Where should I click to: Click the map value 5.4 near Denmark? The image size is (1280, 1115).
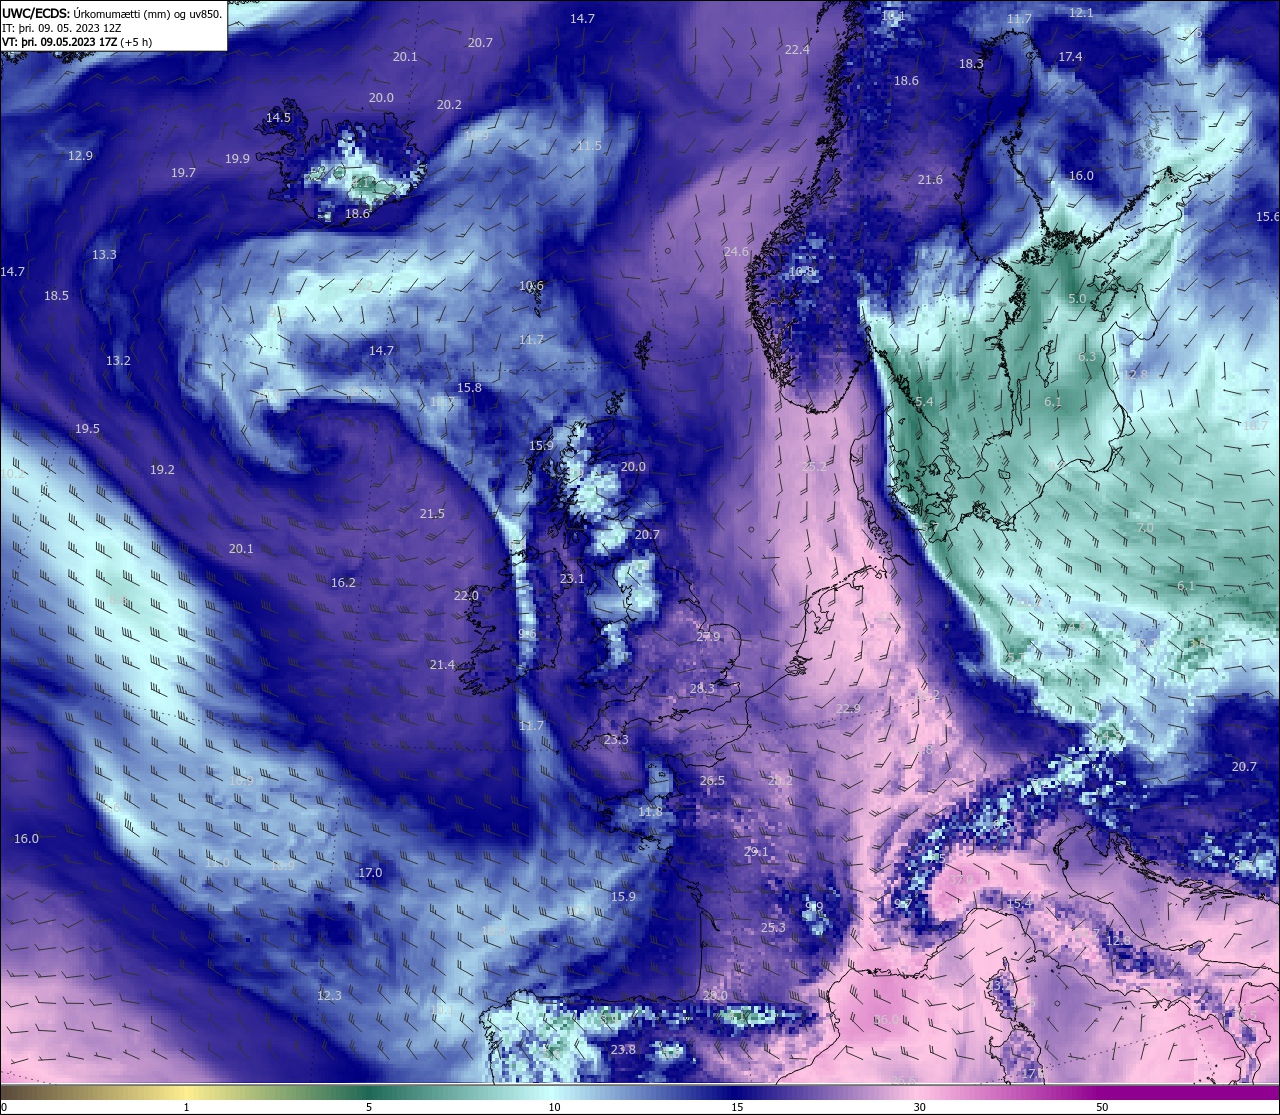[x=924, y=402]
